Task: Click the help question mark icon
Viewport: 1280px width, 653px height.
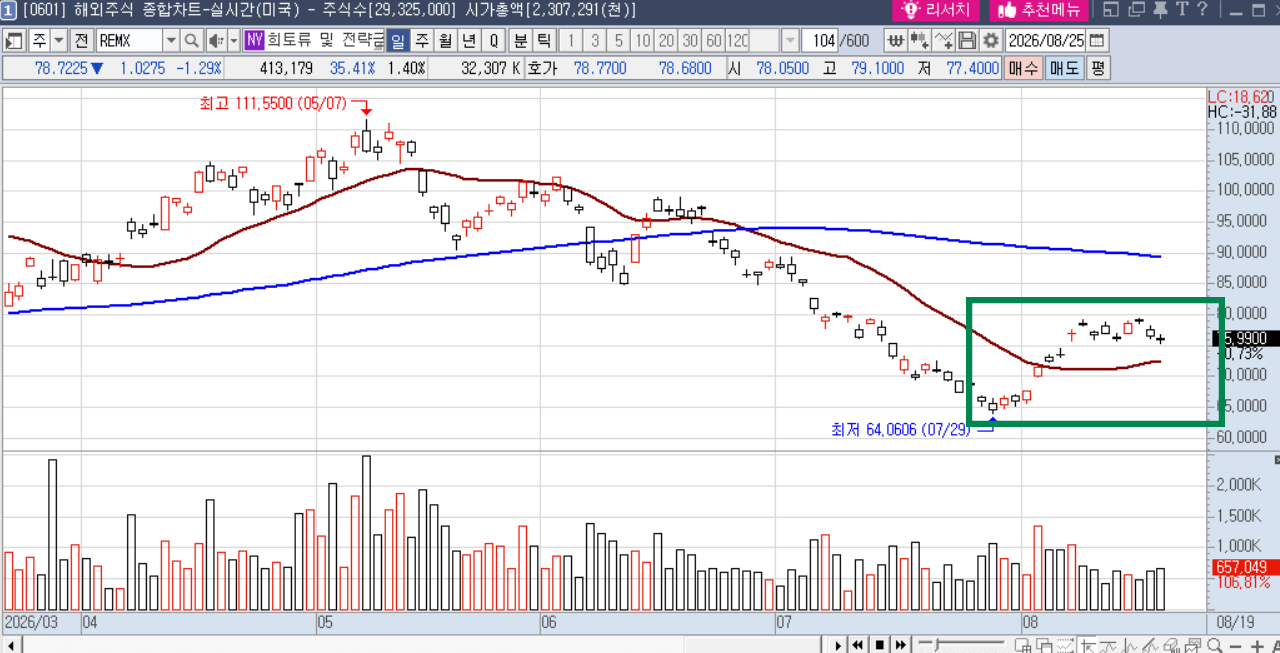Action: click(x=1203, y=10)
